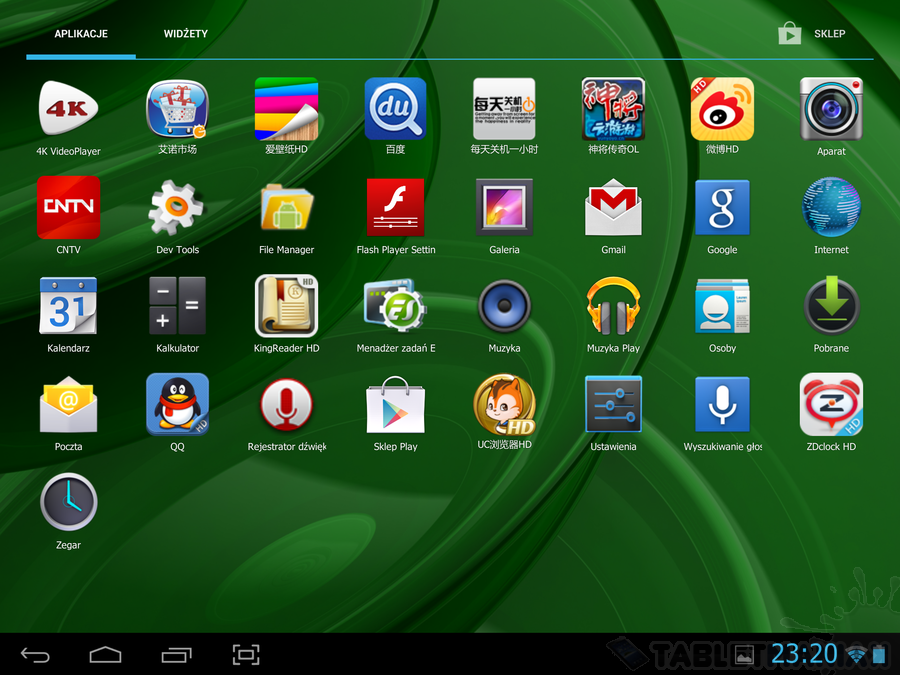
Task: Launch the Poczta email app
Action: point(68,404)
